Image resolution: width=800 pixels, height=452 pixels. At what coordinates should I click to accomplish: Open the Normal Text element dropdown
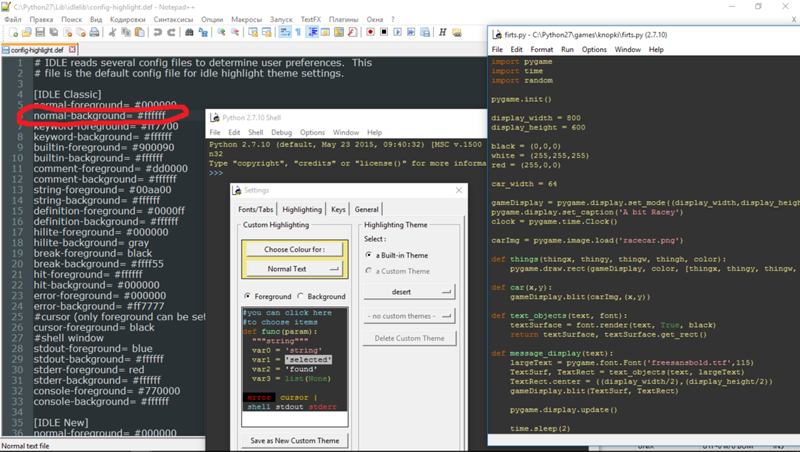pos(294,269)
